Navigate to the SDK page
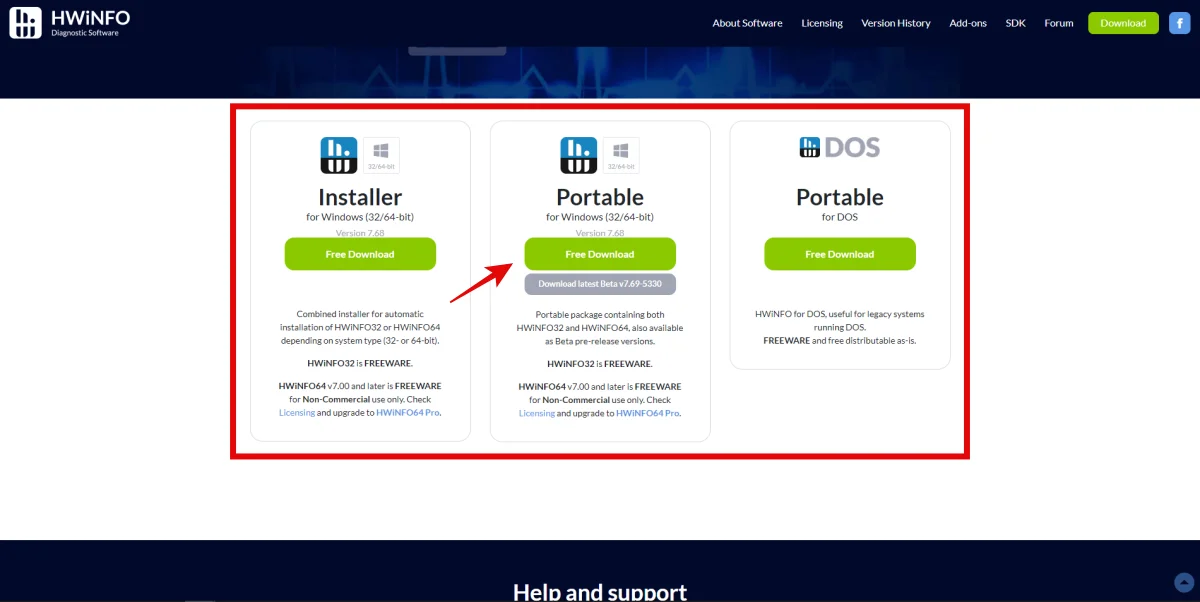The height and width of the screenshot is (602, 1200). (x=1016, y=23)
